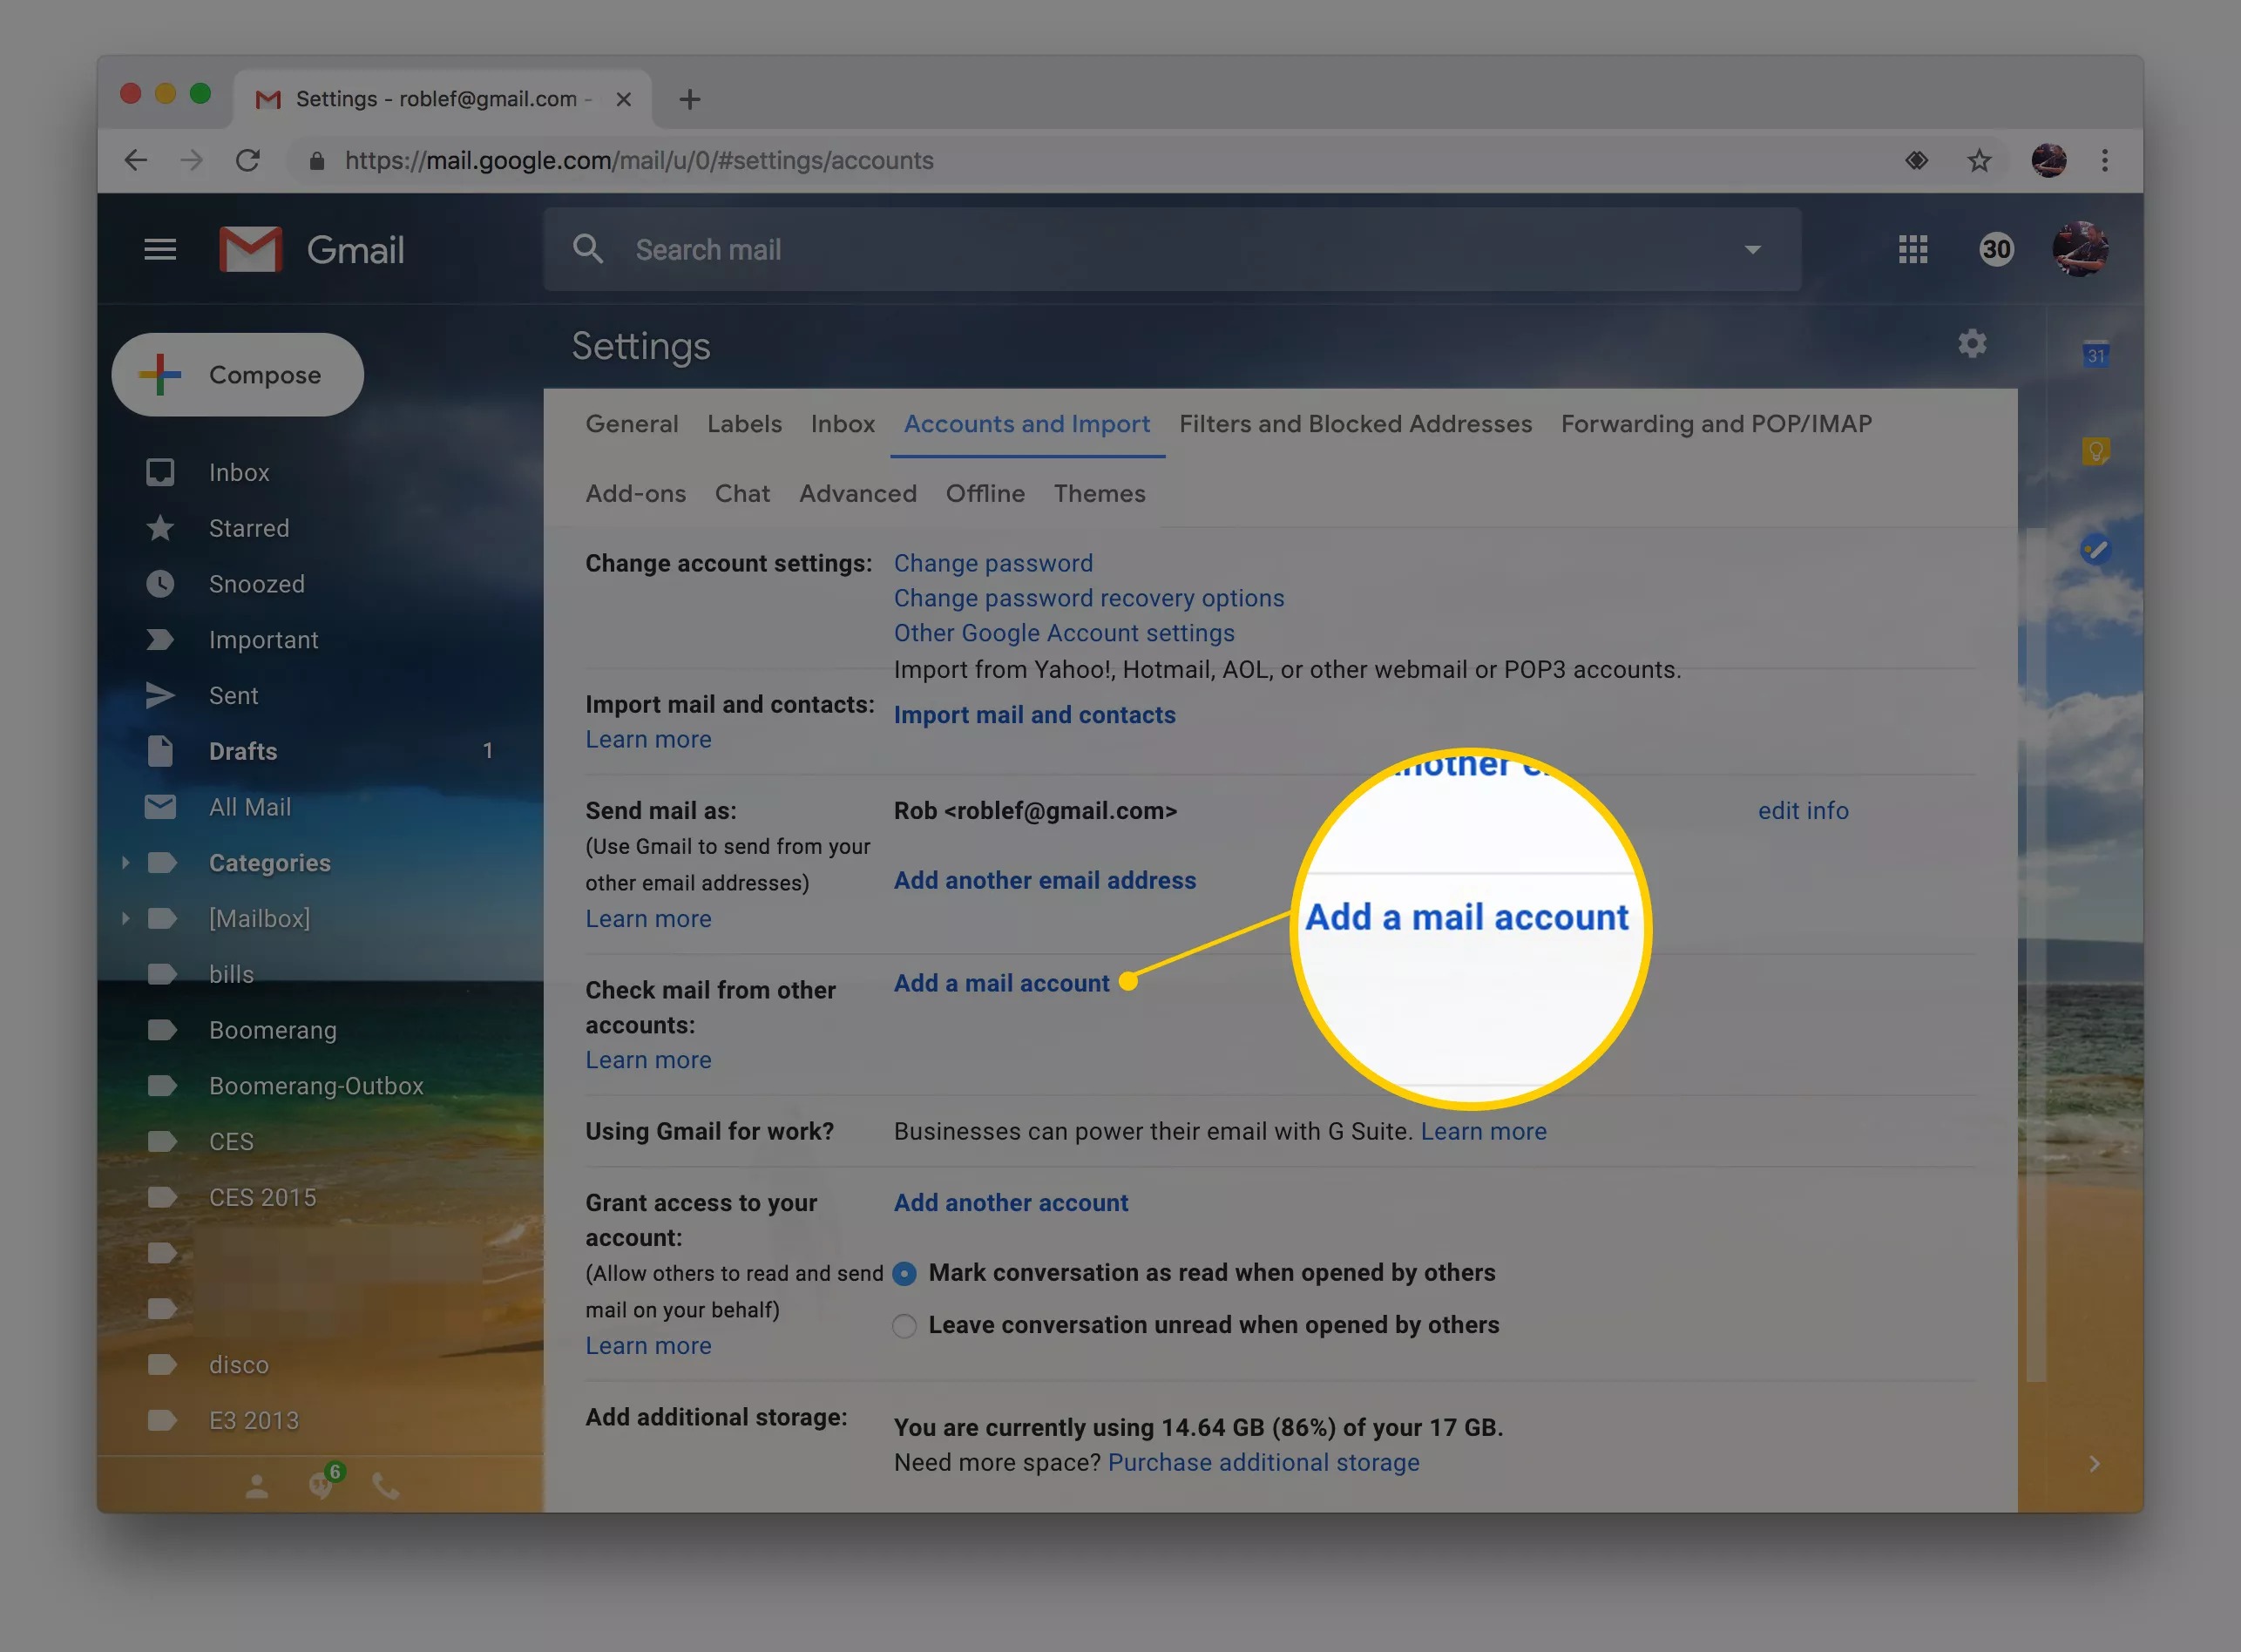Click the search magnifier icon
This screenshot has height=1652, width=2241.
[588, 249]
